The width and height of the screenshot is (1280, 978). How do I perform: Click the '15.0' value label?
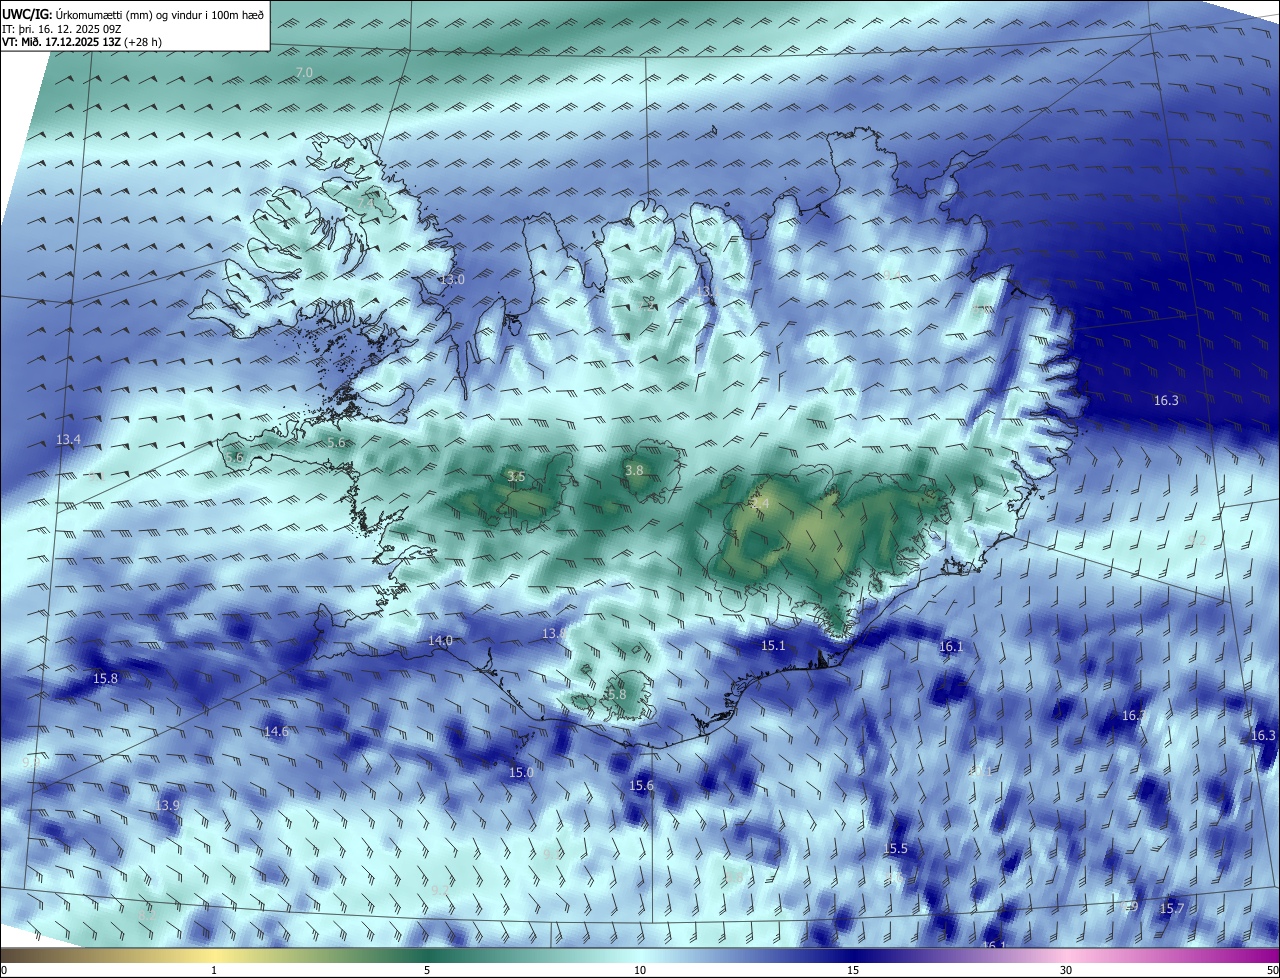(x=521, y=773)
